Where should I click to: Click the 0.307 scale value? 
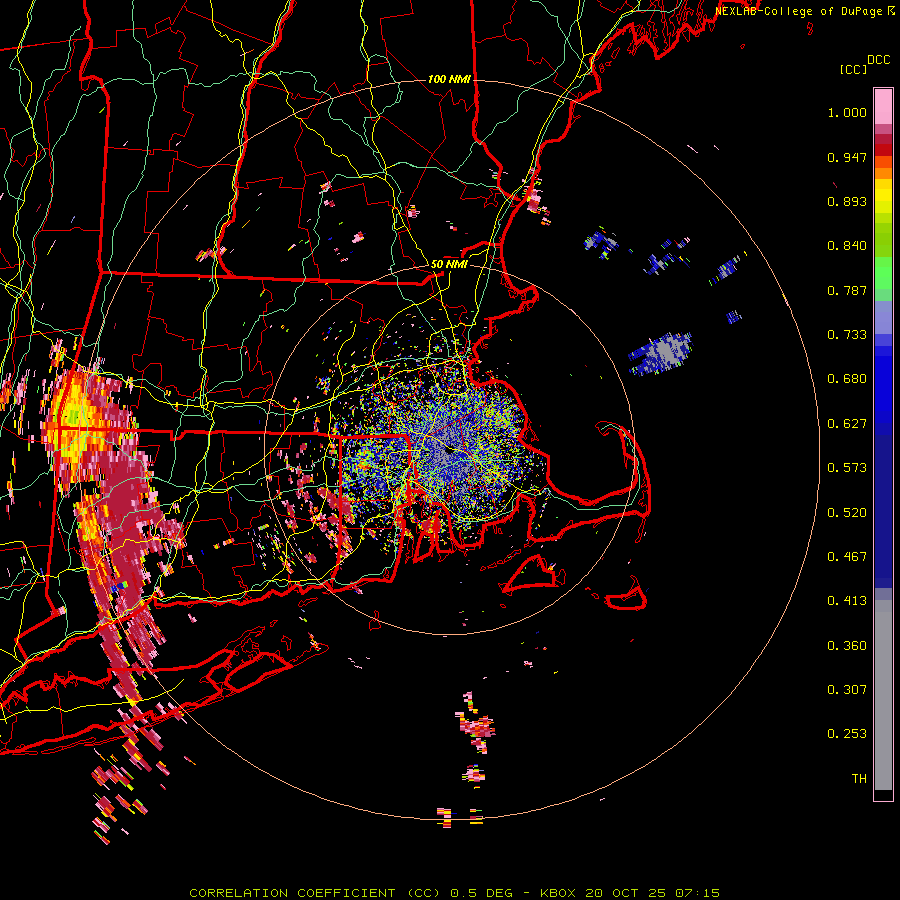847,690
